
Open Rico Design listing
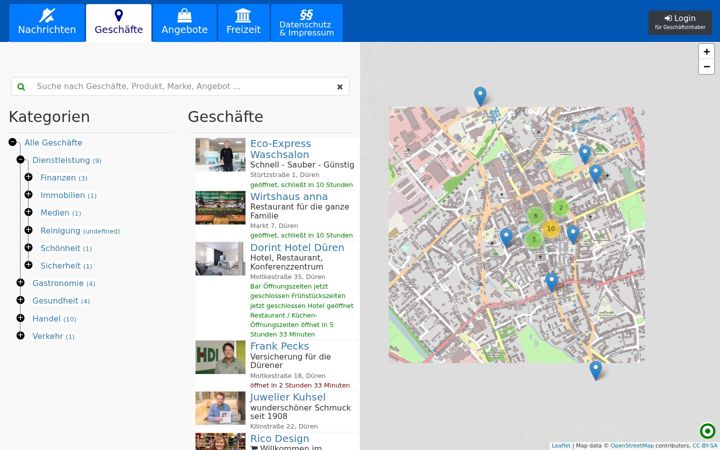click(x=280, y=439)
